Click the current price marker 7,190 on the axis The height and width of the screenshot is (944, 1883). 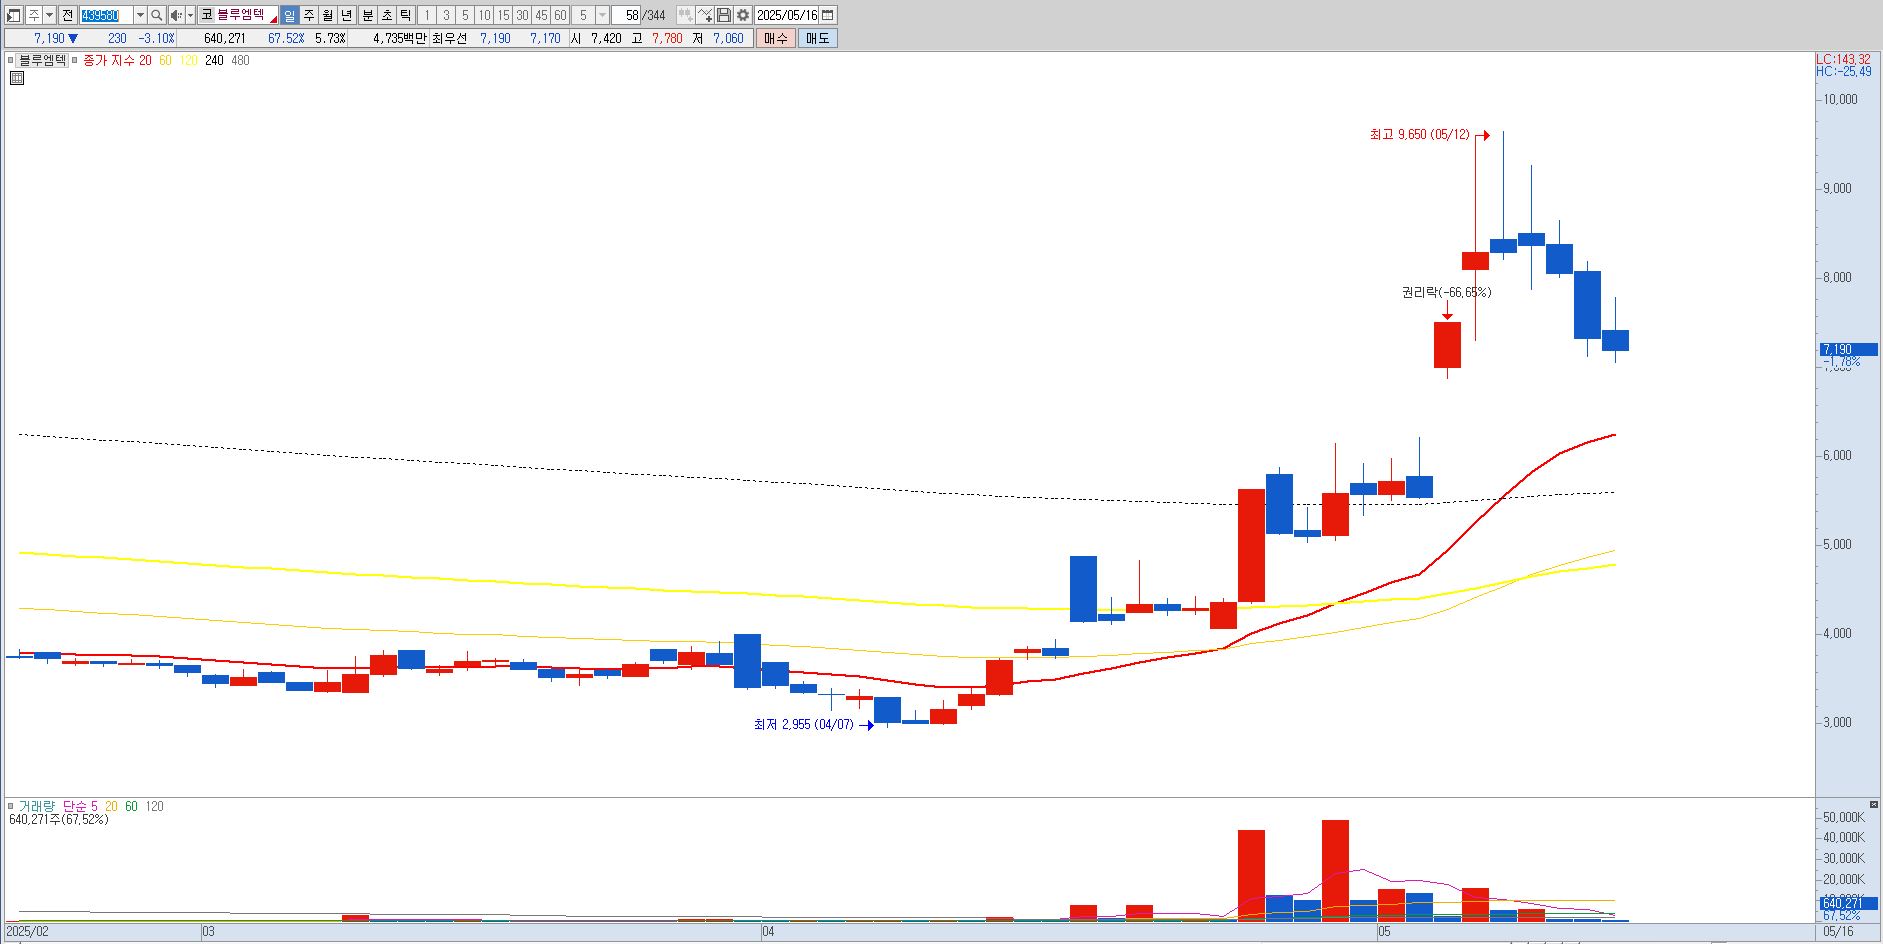click(1849, 350)
